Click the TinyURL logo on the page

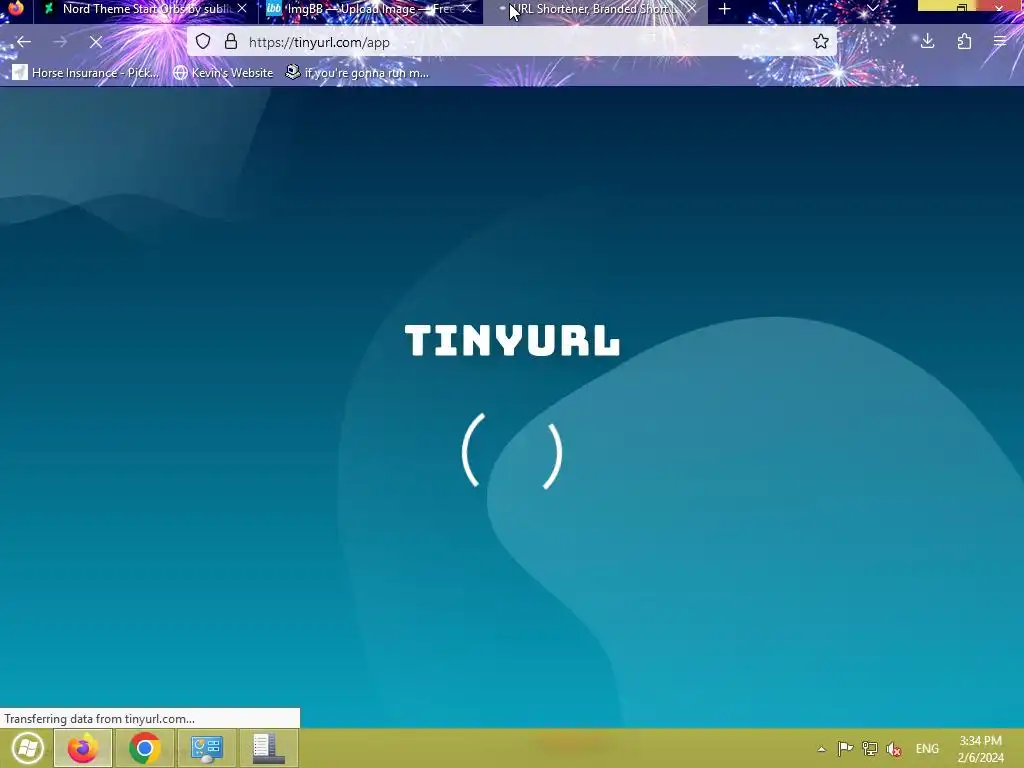[512, 340]
